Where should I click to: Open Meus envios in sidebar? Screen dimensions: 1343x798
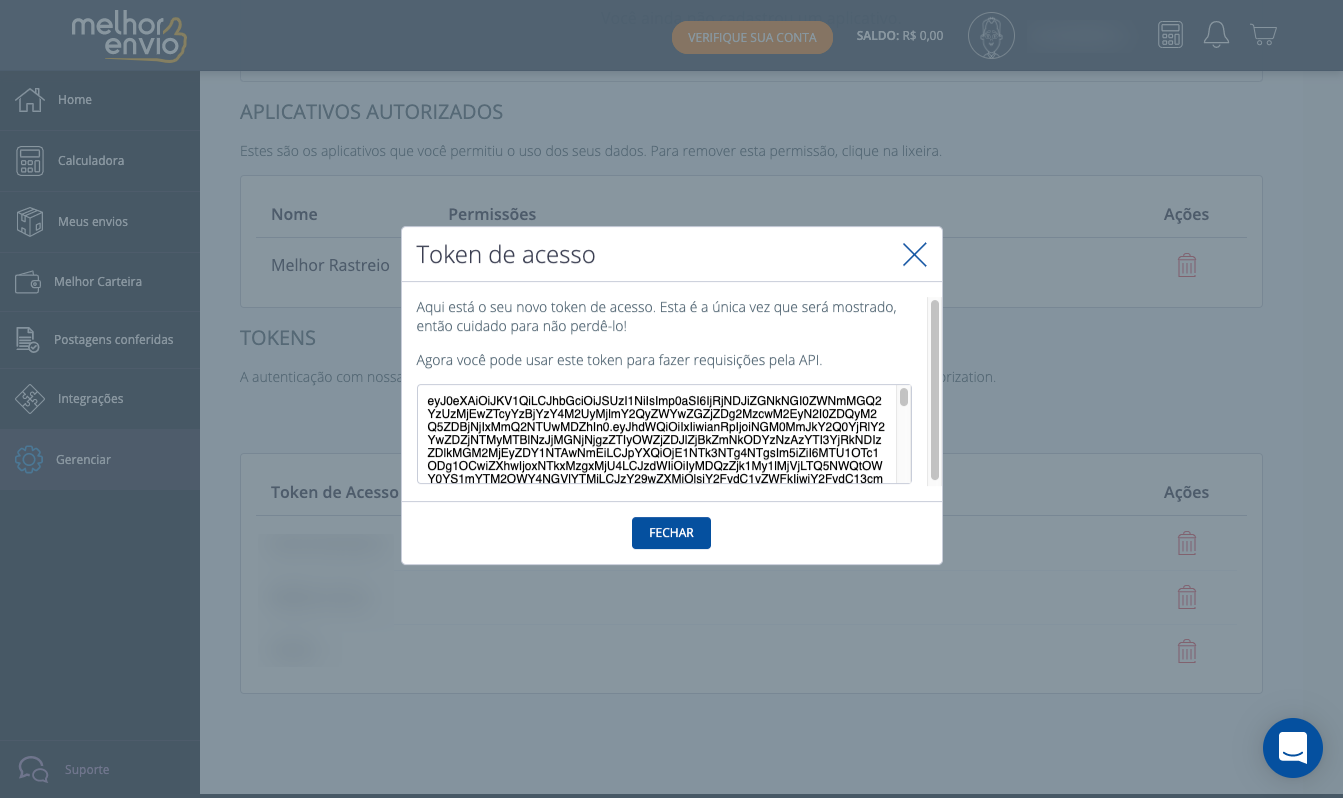(x=92, y=222)
